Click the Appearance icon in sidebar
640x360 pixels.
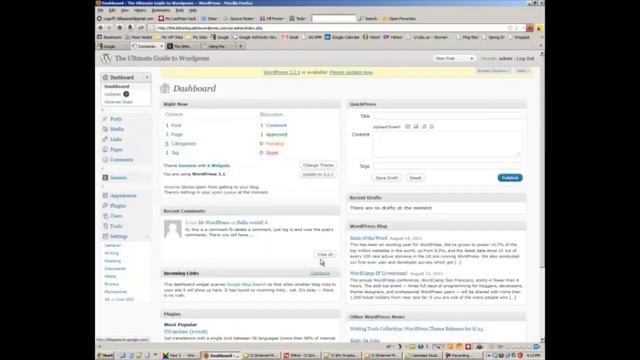point(105,196)
